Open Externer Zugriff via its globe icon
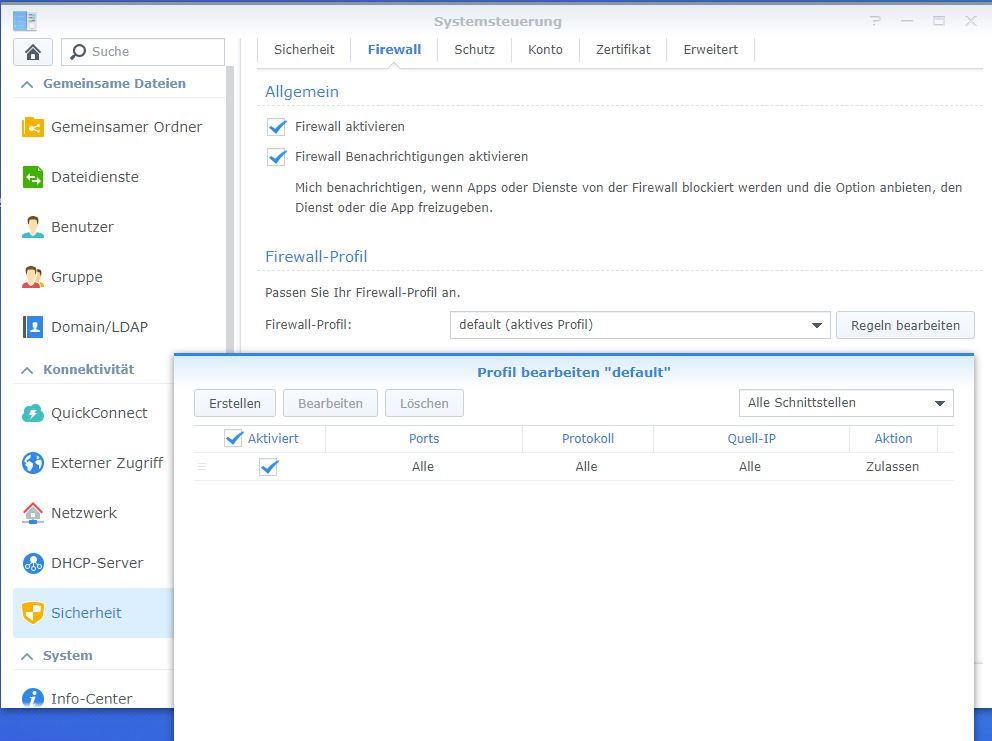 pos(33,463)
